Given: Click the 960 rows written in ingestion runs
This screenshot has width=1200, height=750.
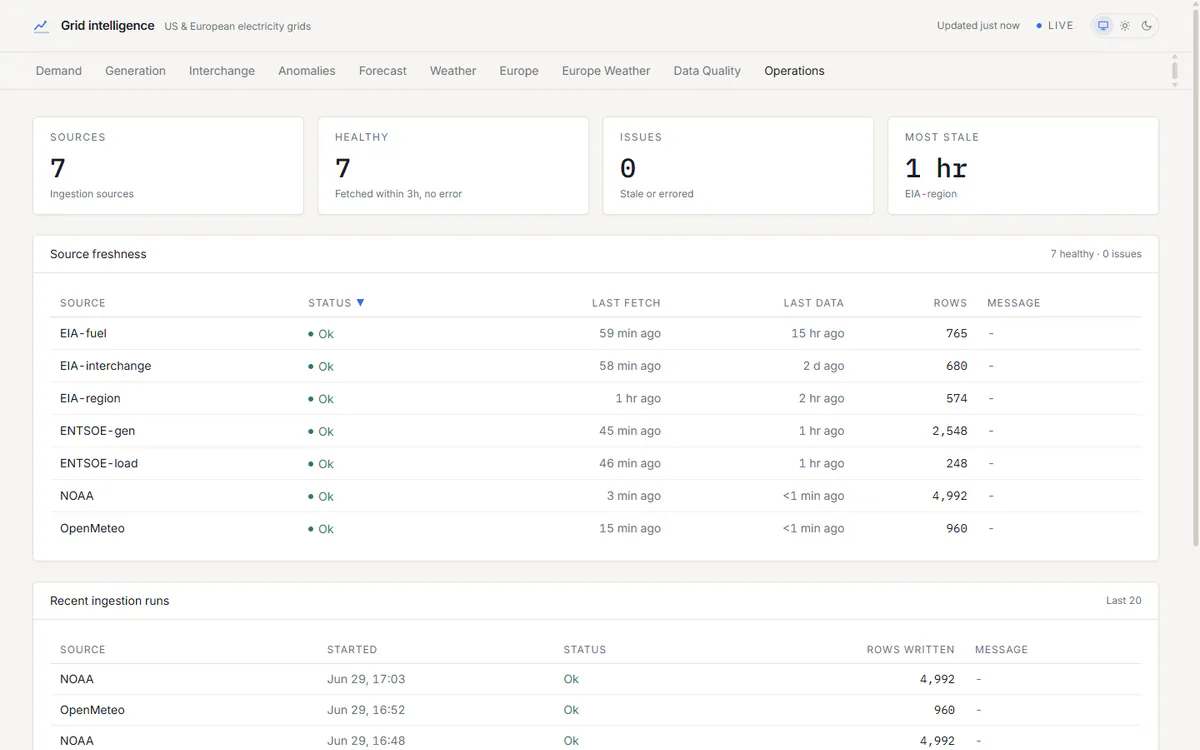Looking at the screenshot, I should [x=944, y=710].
